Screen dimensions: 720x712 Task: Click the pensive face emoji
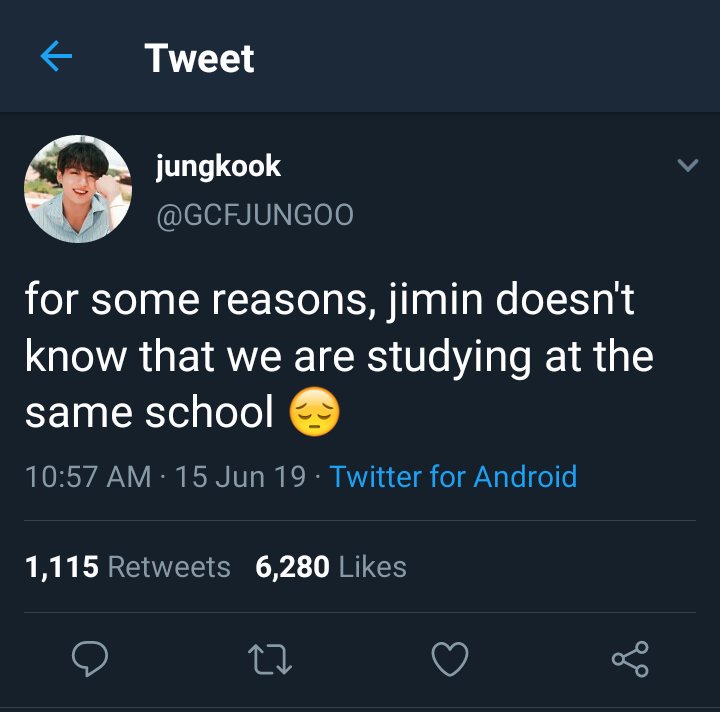click(315, 412)
